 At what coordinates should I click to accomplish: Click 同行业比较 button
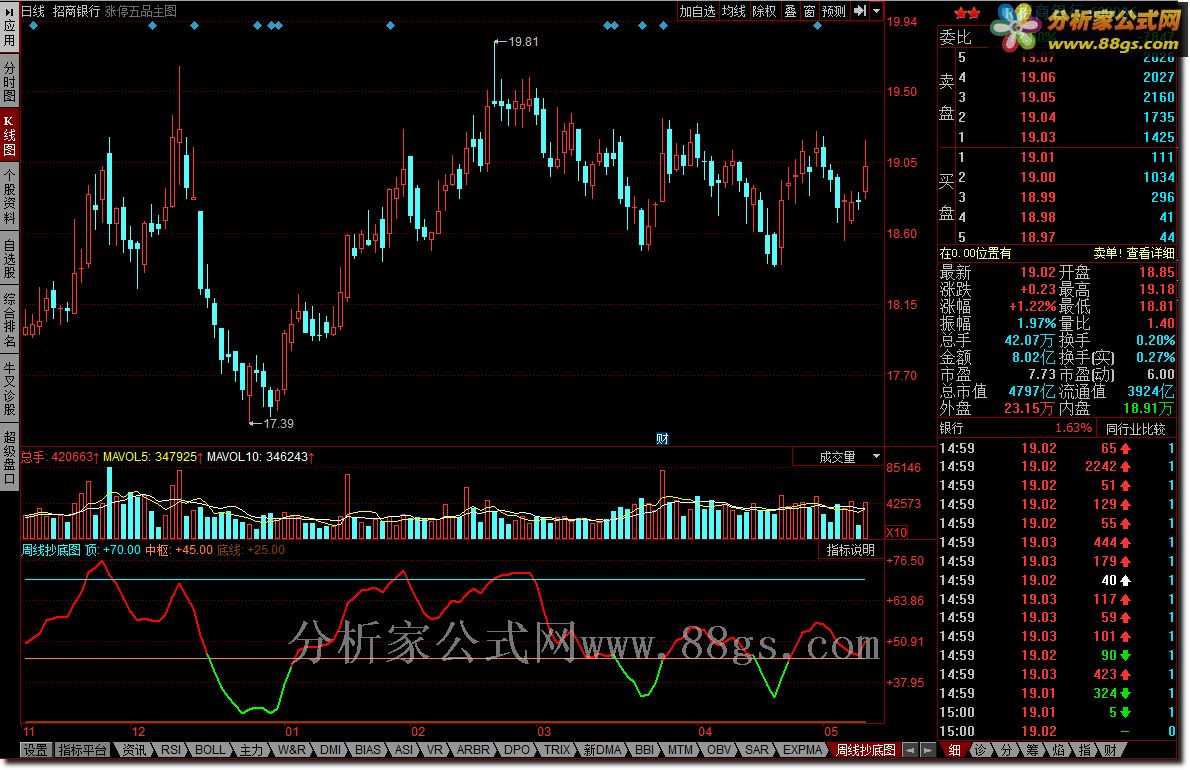click(1135, 429)
